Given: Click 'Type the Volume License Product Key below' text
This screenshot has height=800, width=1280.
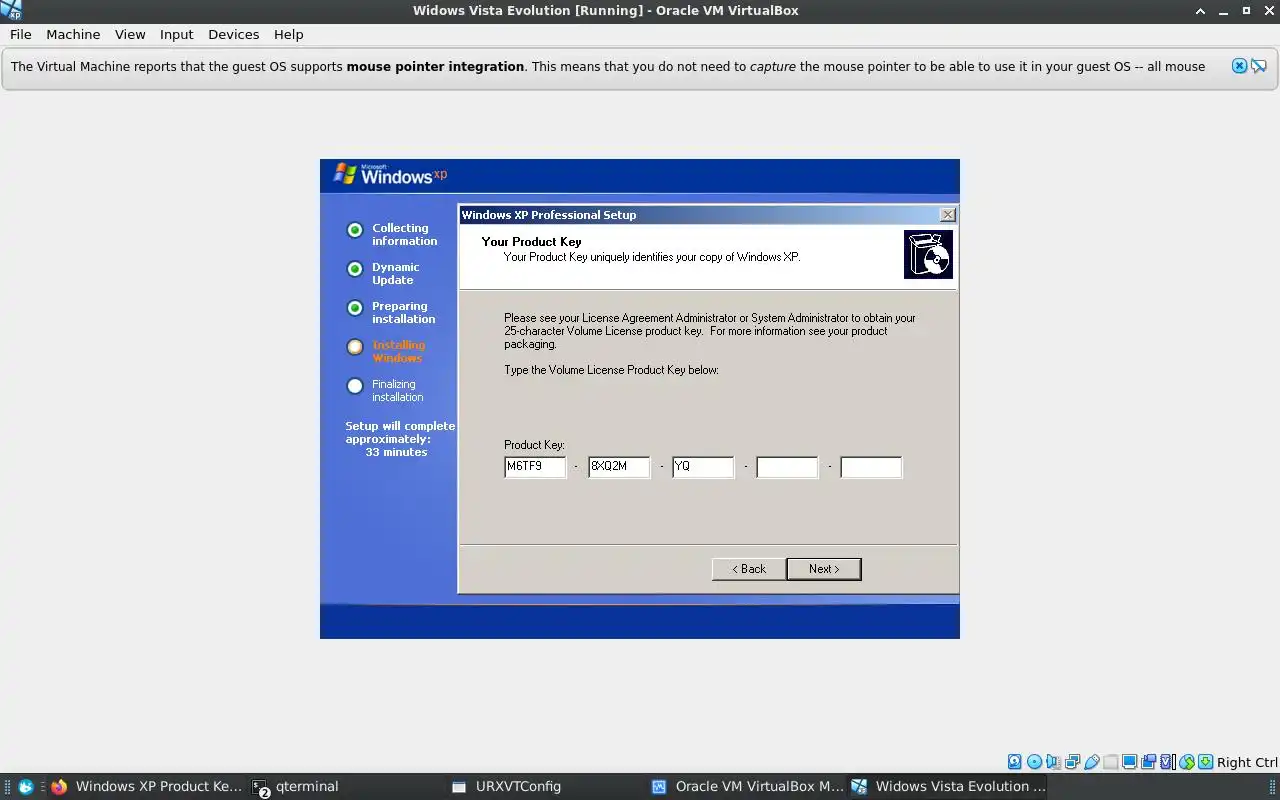Looking at the screenshot, I should coord(611,370).
